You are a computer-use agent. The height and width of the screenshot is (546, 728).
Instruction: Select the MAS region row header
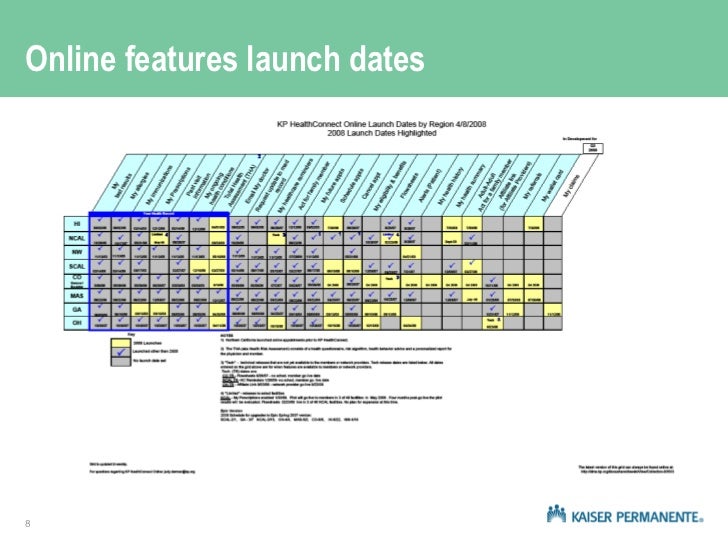[x=77, y=295]
